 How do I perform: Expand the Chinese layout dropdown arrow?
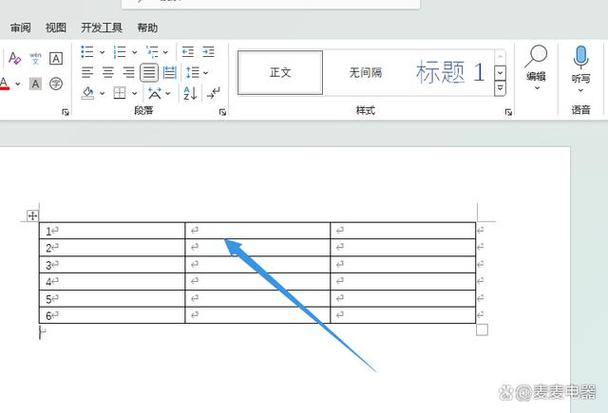point(168,93)
